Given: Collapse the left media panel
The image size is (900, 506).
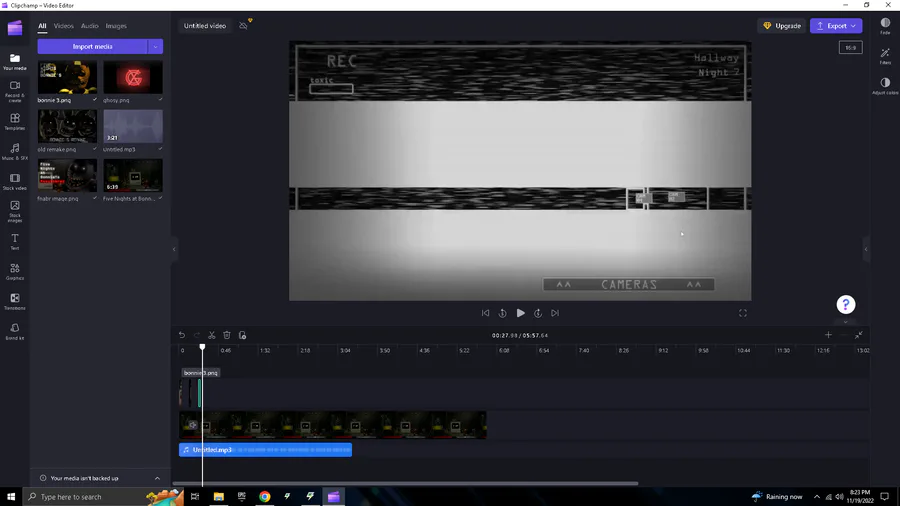Looking at the screenshot, I should (x=174, y=249).
